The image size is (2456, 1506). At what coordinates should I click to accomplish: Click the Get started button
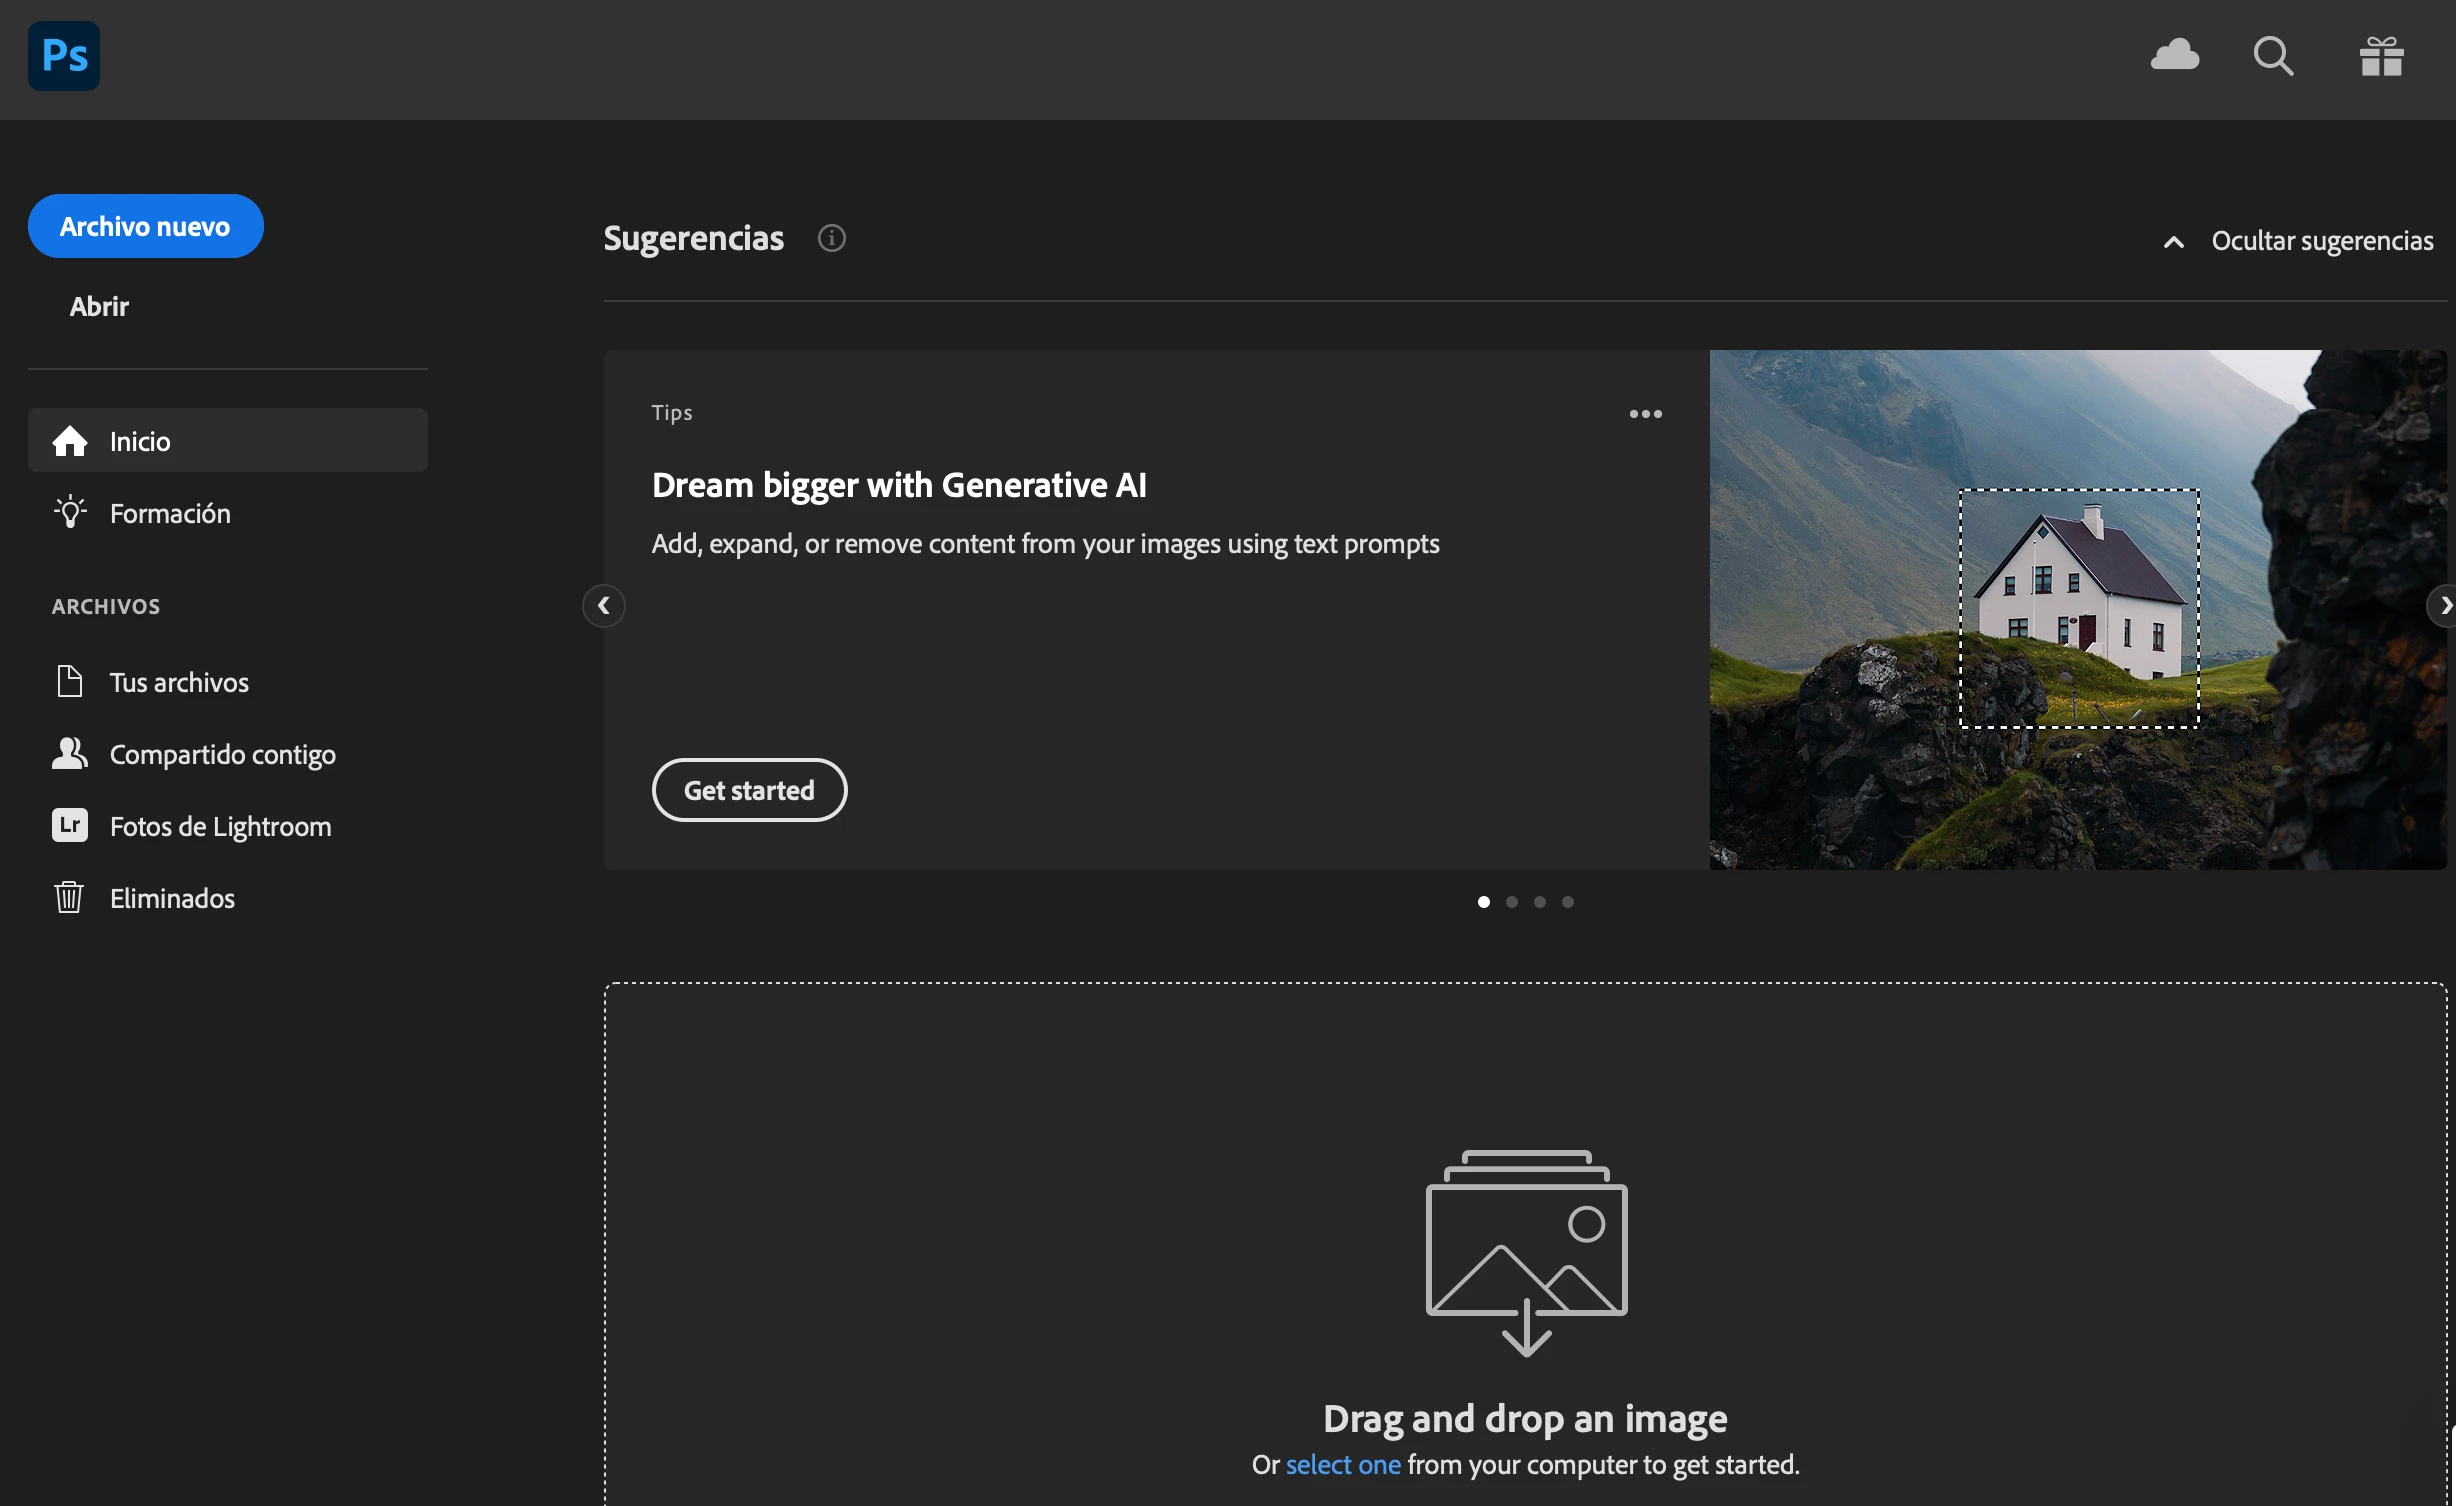(749, 791)
